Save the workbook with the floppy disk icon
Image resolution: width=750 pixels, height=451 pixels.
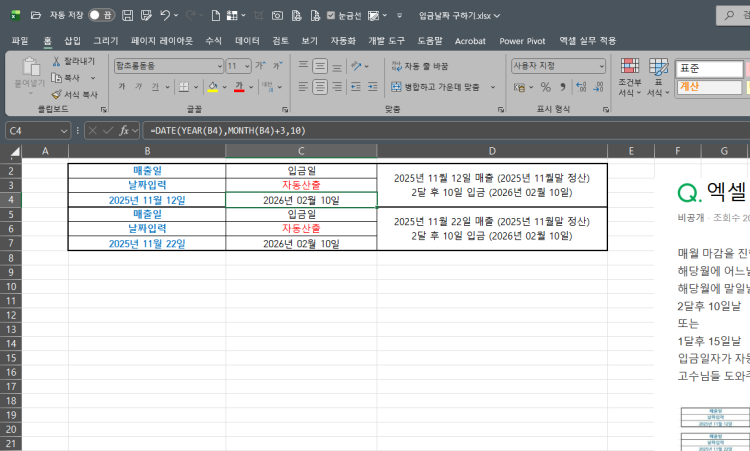(127, 15)
